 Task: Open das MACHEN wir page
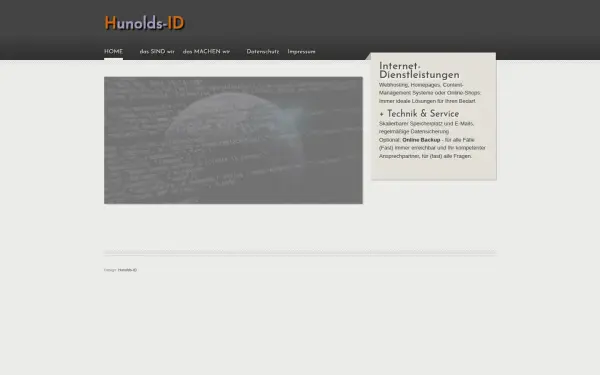[206, 52]
